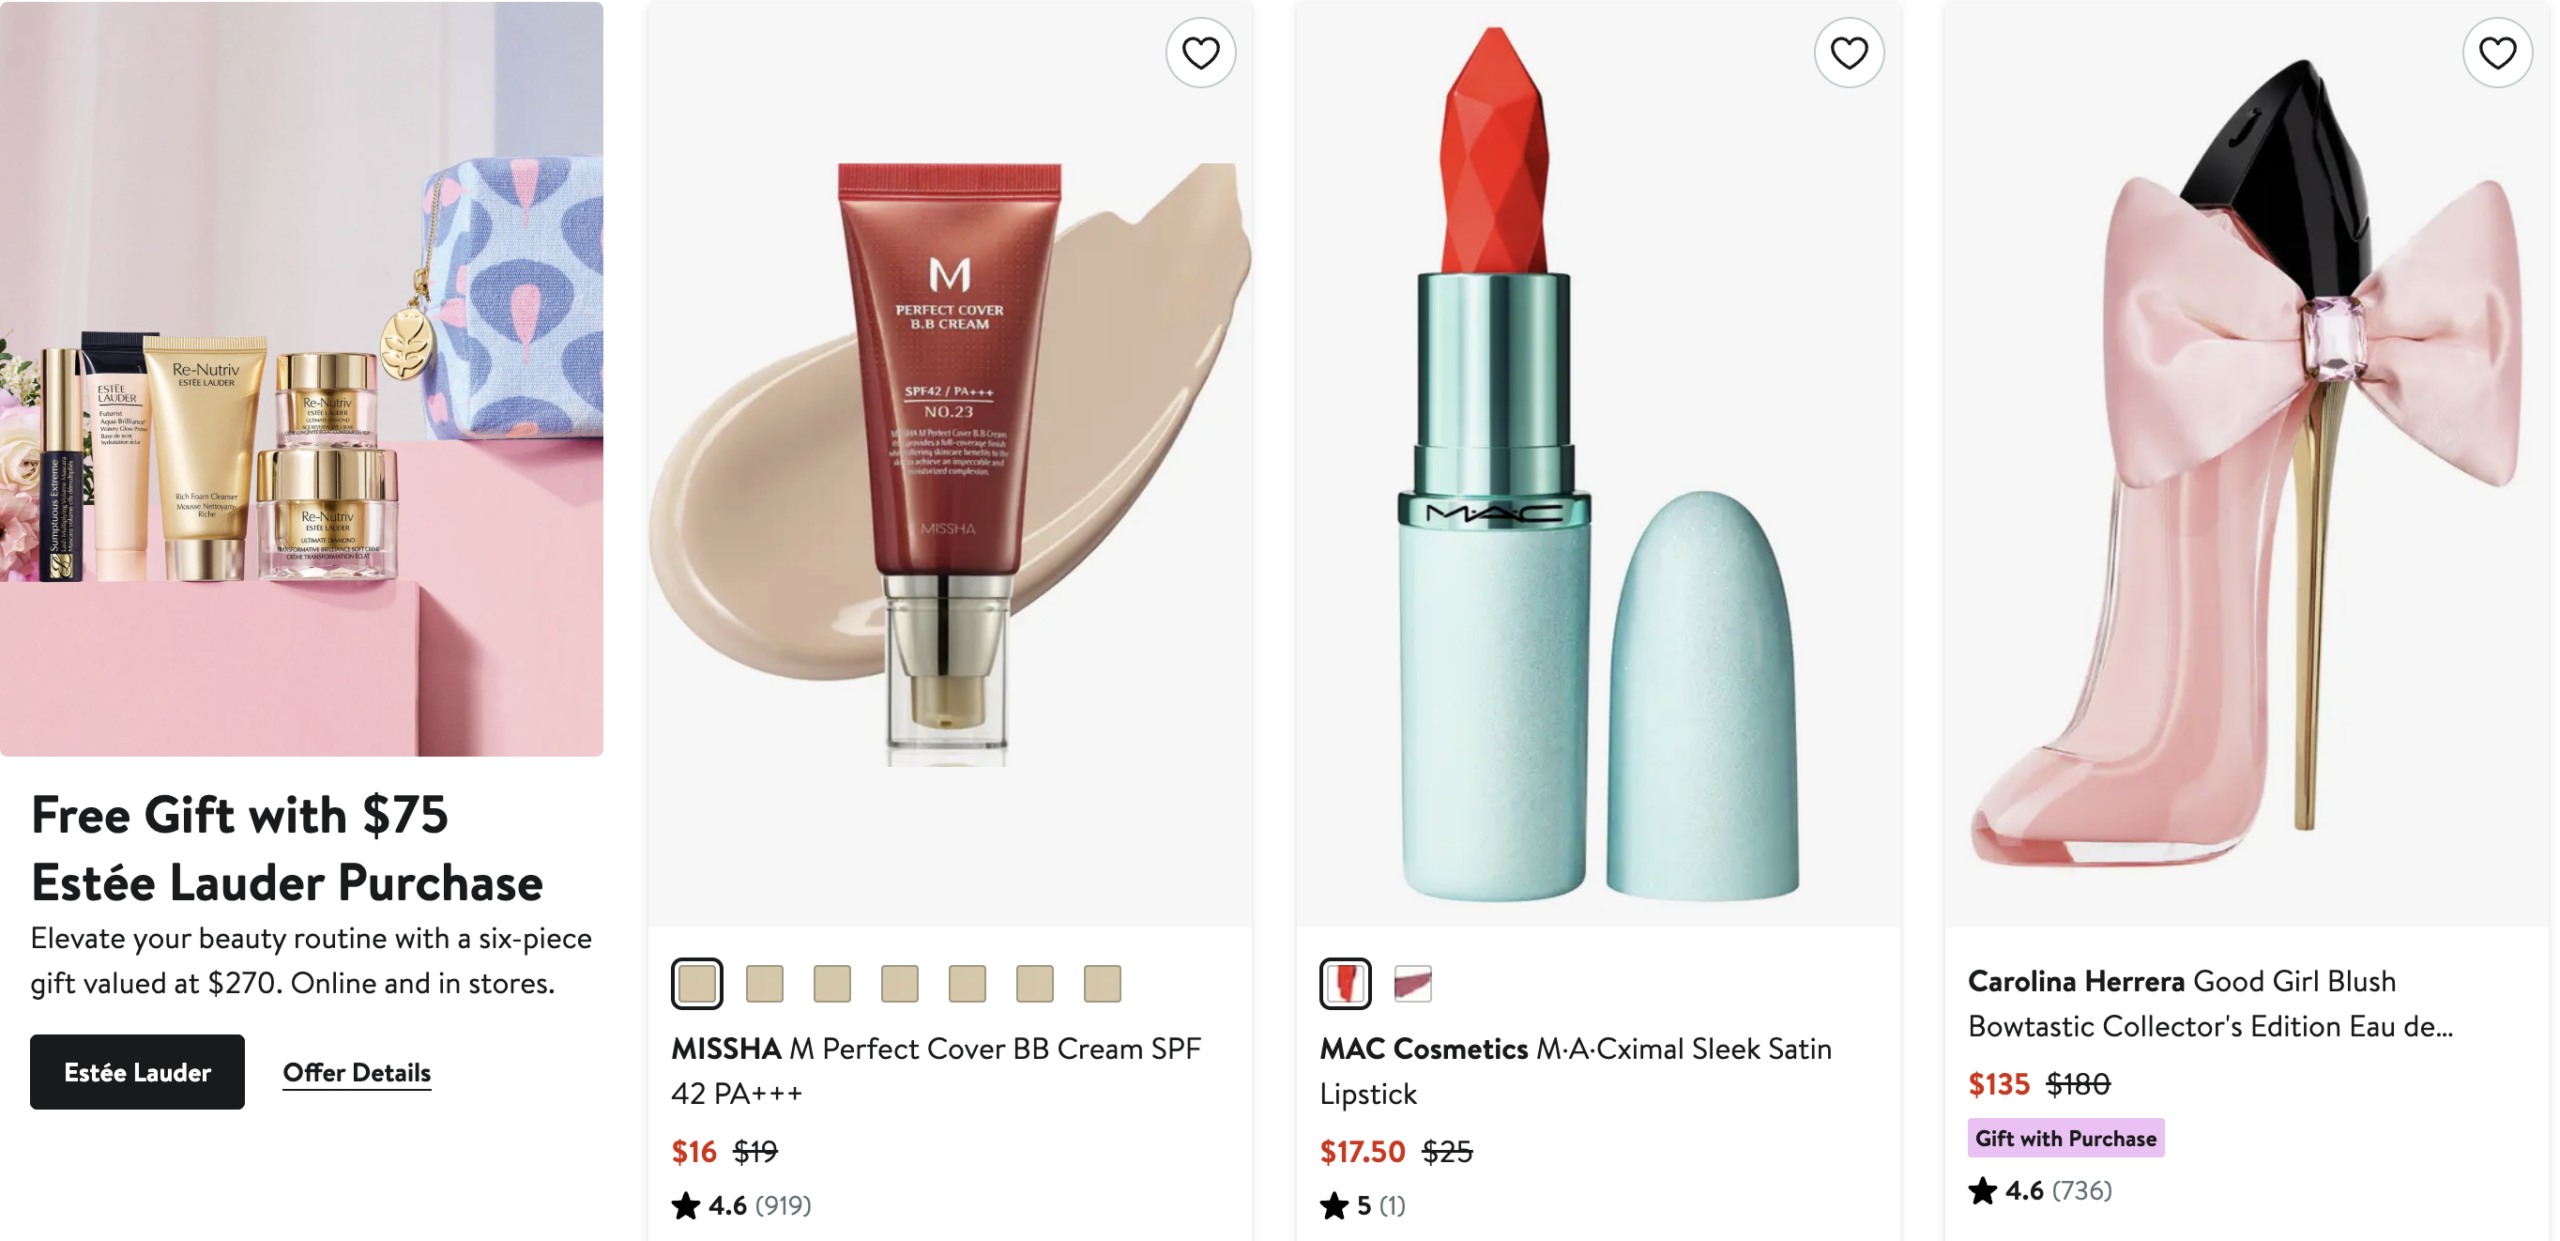Save Carolina Herrera perfume using heart icon
Viewport: 2560px width, 1241px height.
pyautogui.click(x=2496, y=53)
